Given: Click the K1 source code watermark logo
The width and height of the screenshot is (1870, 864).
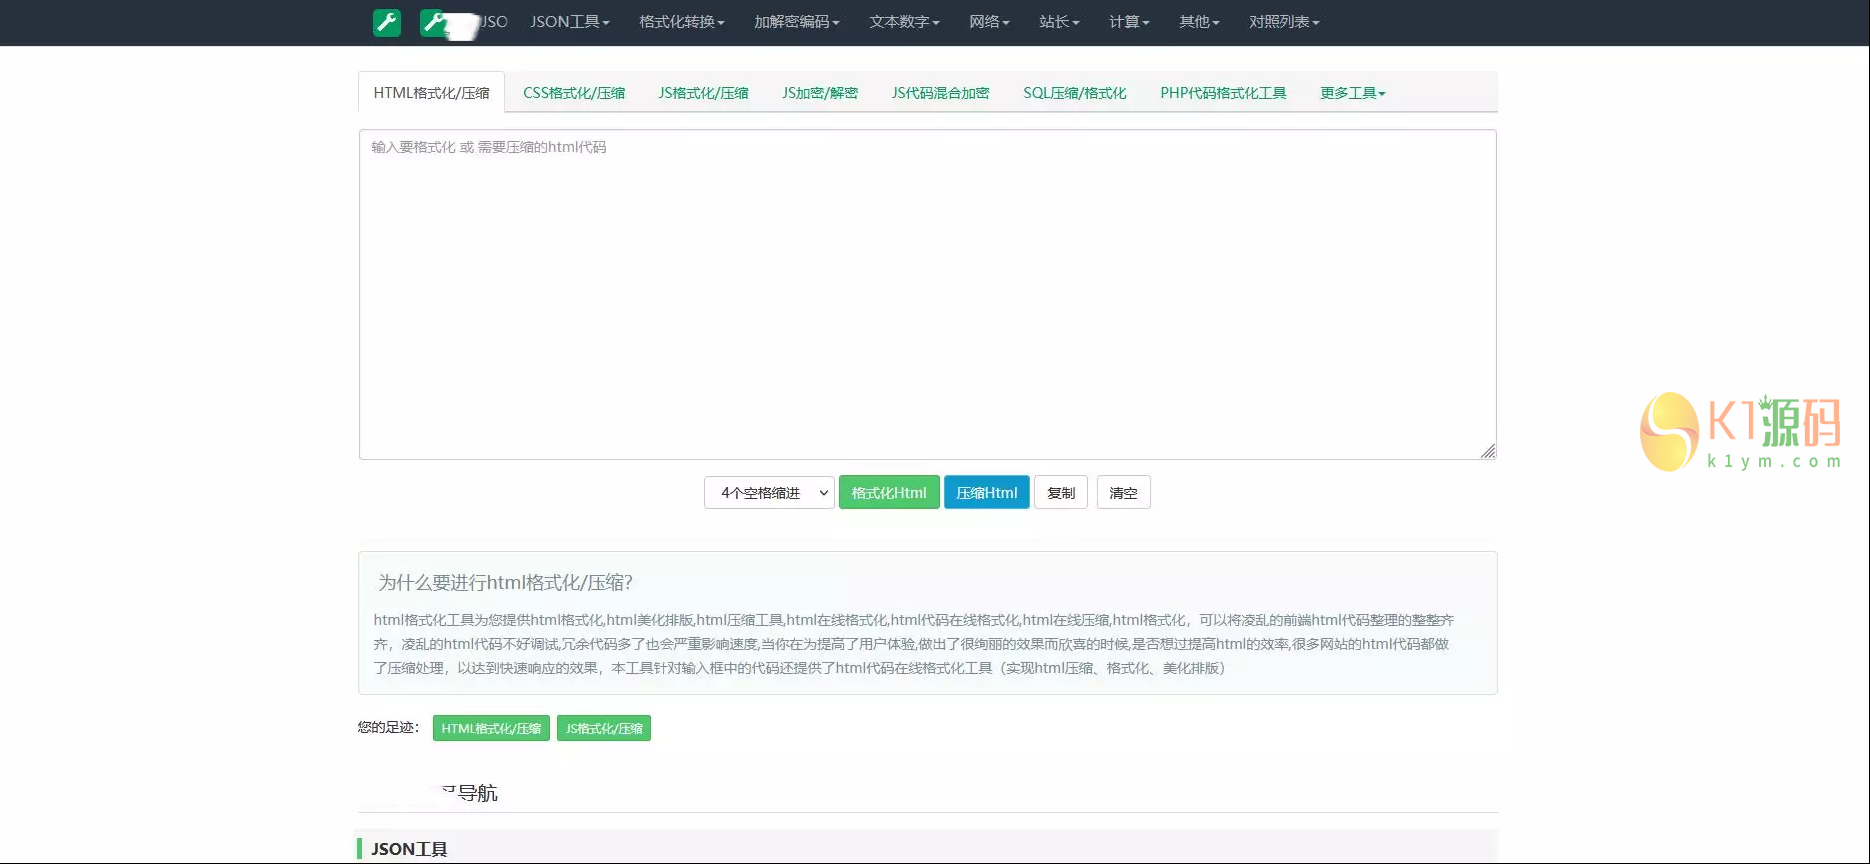Looking at the screenshot, I should coord(1740,432).
